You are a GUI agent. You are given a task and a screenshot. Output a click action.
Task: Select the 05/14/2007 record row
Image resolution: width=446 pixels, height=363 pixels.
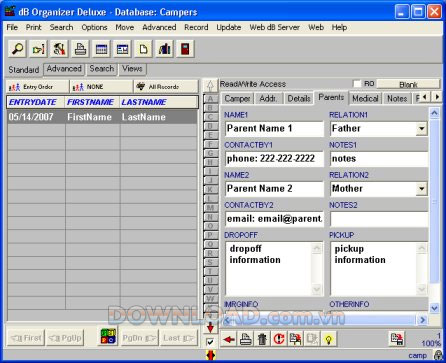pyautogui.click(x=102, y=117)
